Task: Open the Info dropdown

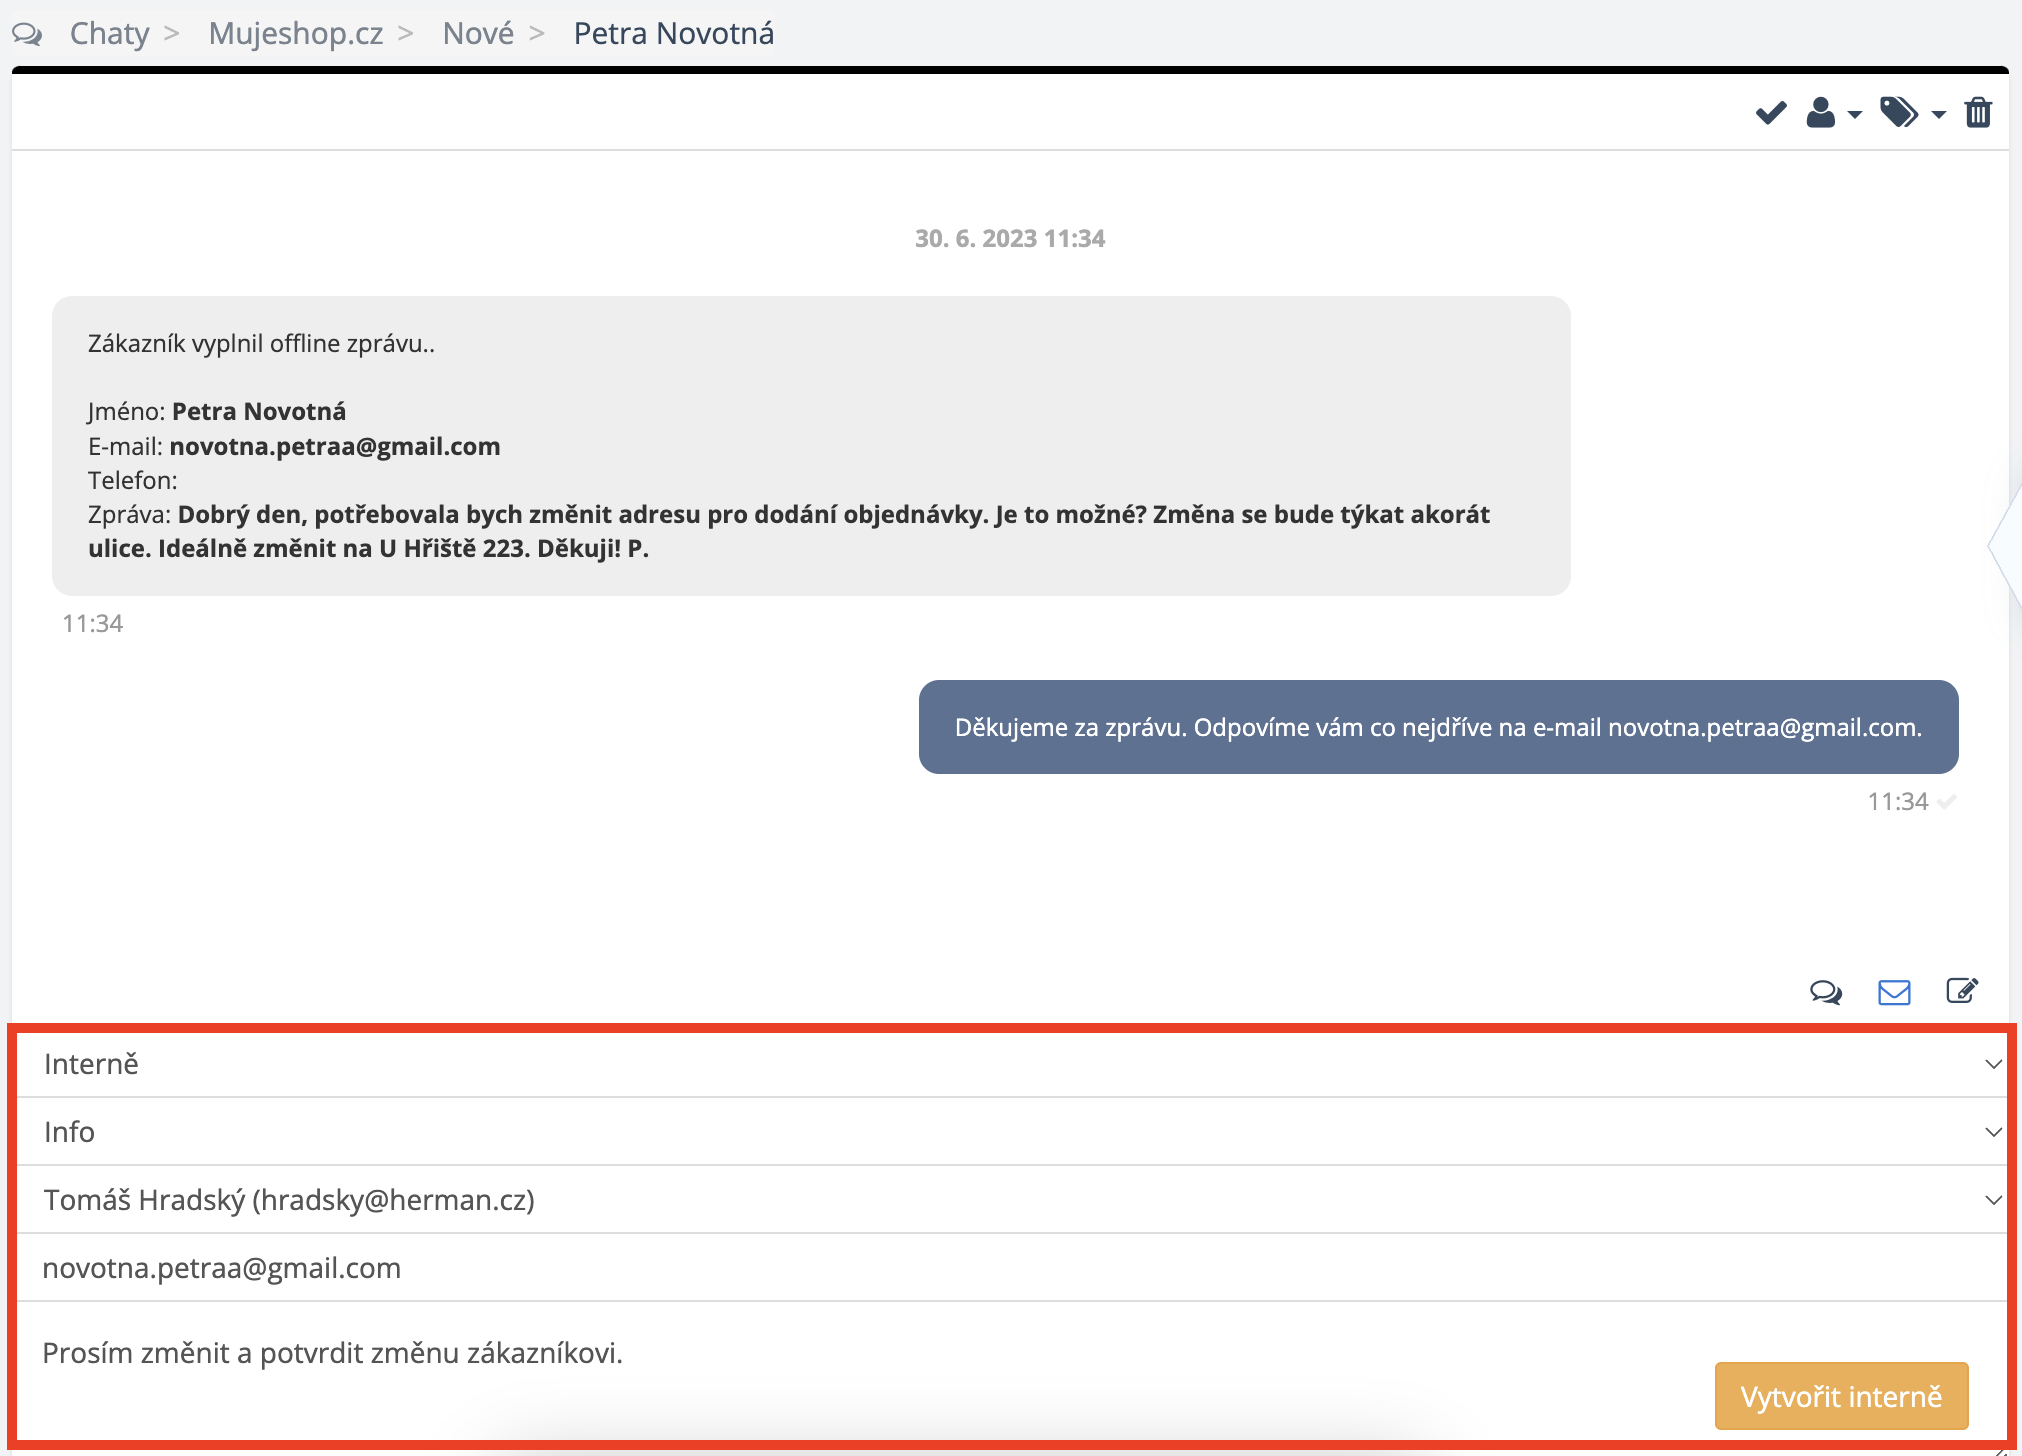Action: tap(1010, 1132)
